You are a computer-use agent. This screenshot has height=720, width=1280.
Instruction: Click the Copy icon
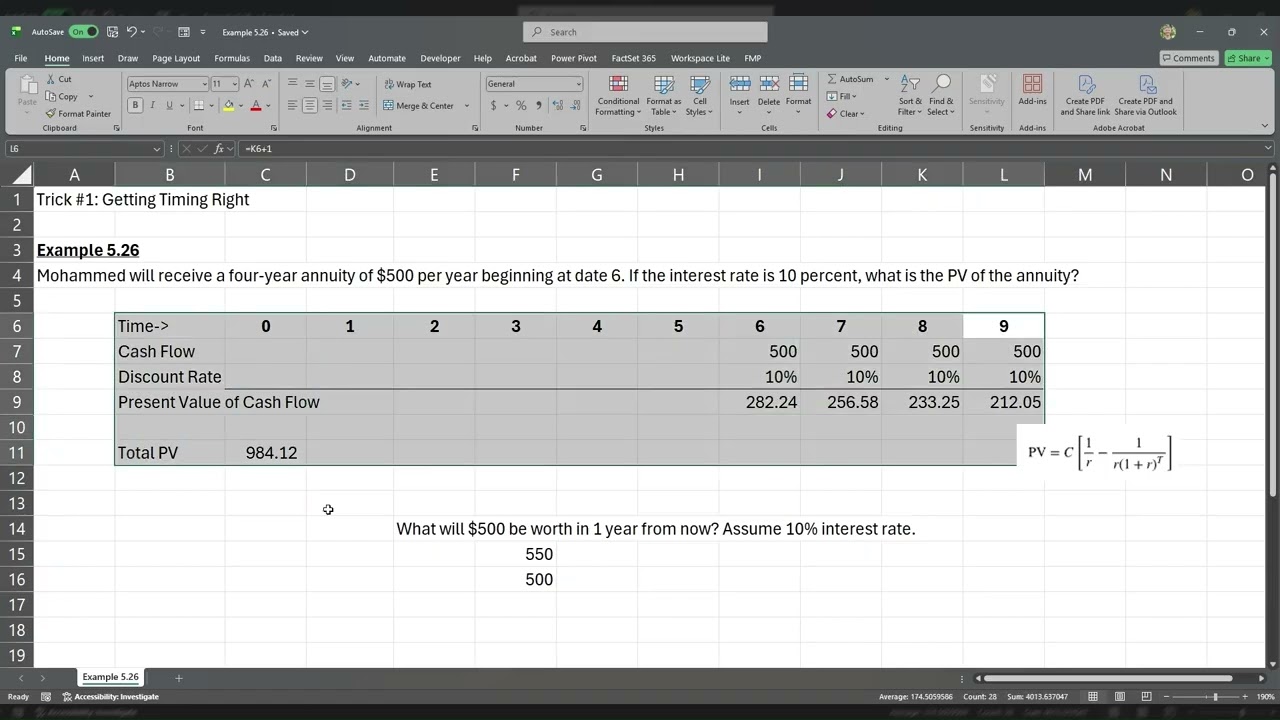(50, 96)
